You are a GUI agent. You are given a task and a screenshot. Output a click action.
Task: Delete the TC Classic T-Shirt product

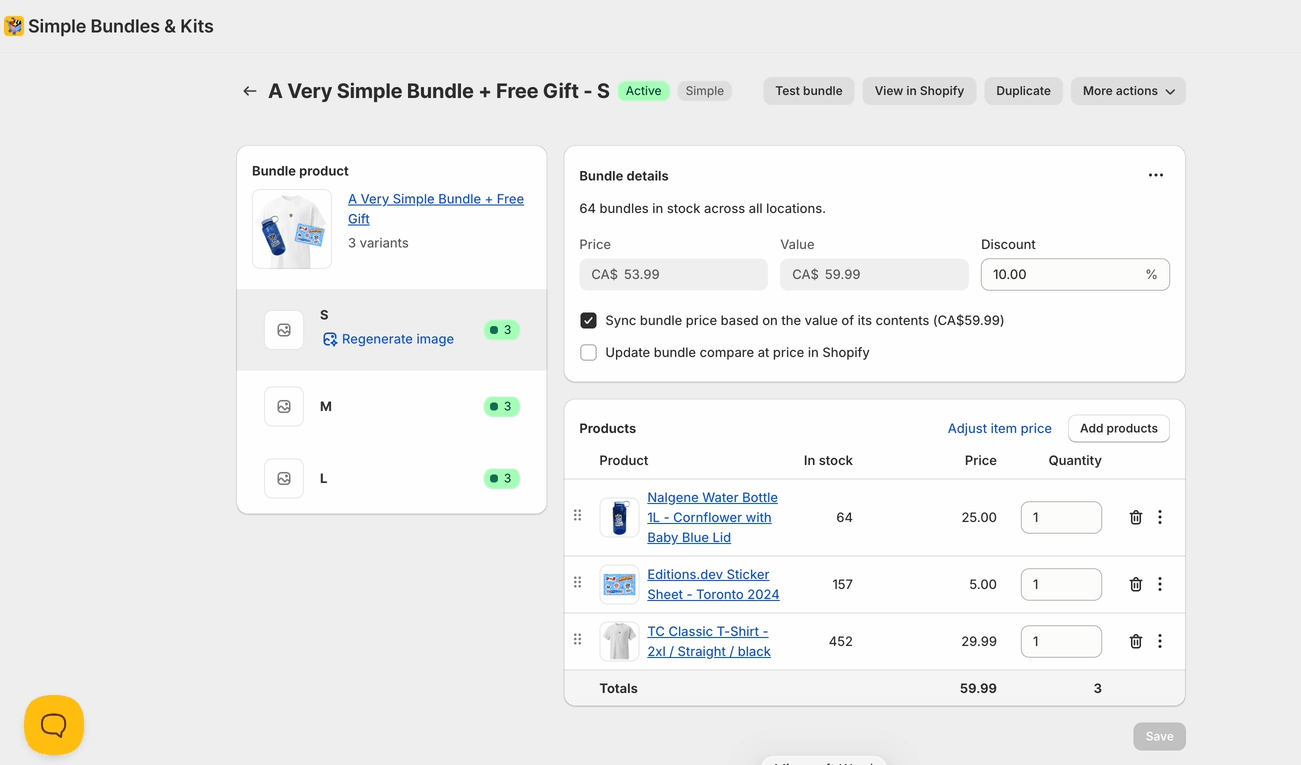[x=1136, y=641]
